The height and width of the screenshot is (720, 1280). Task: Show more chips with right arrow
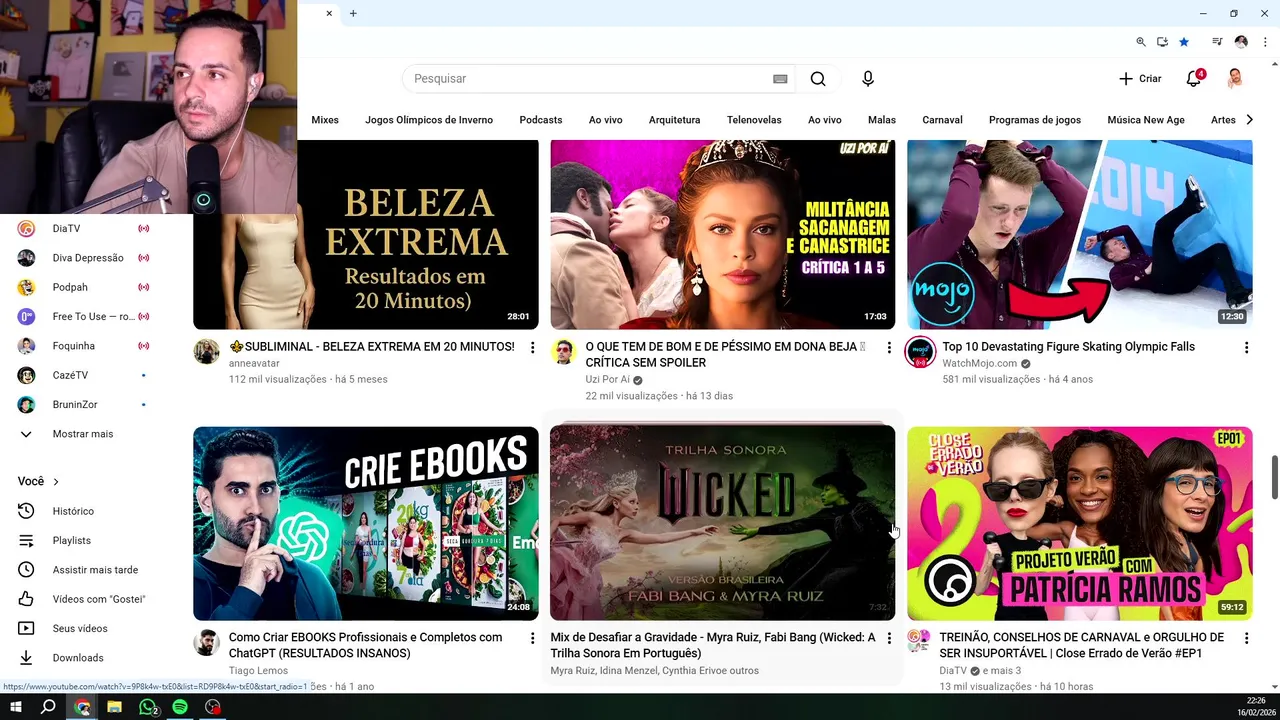coord(1249,120)
